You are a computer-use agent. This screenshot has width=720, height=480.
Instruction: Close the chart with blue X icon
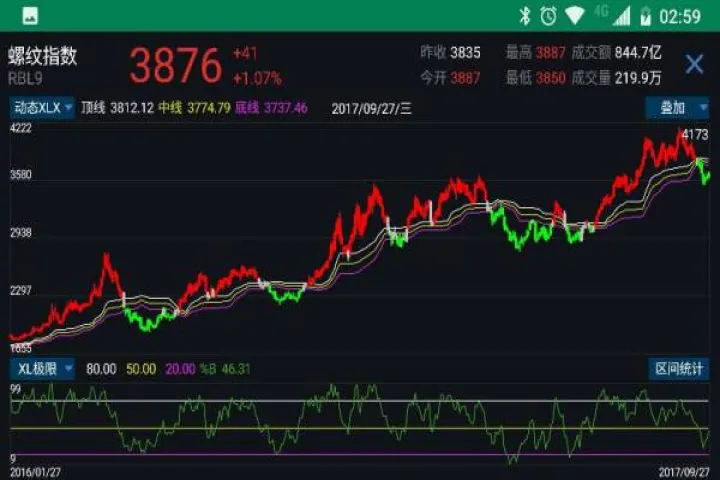pos(694,64)
